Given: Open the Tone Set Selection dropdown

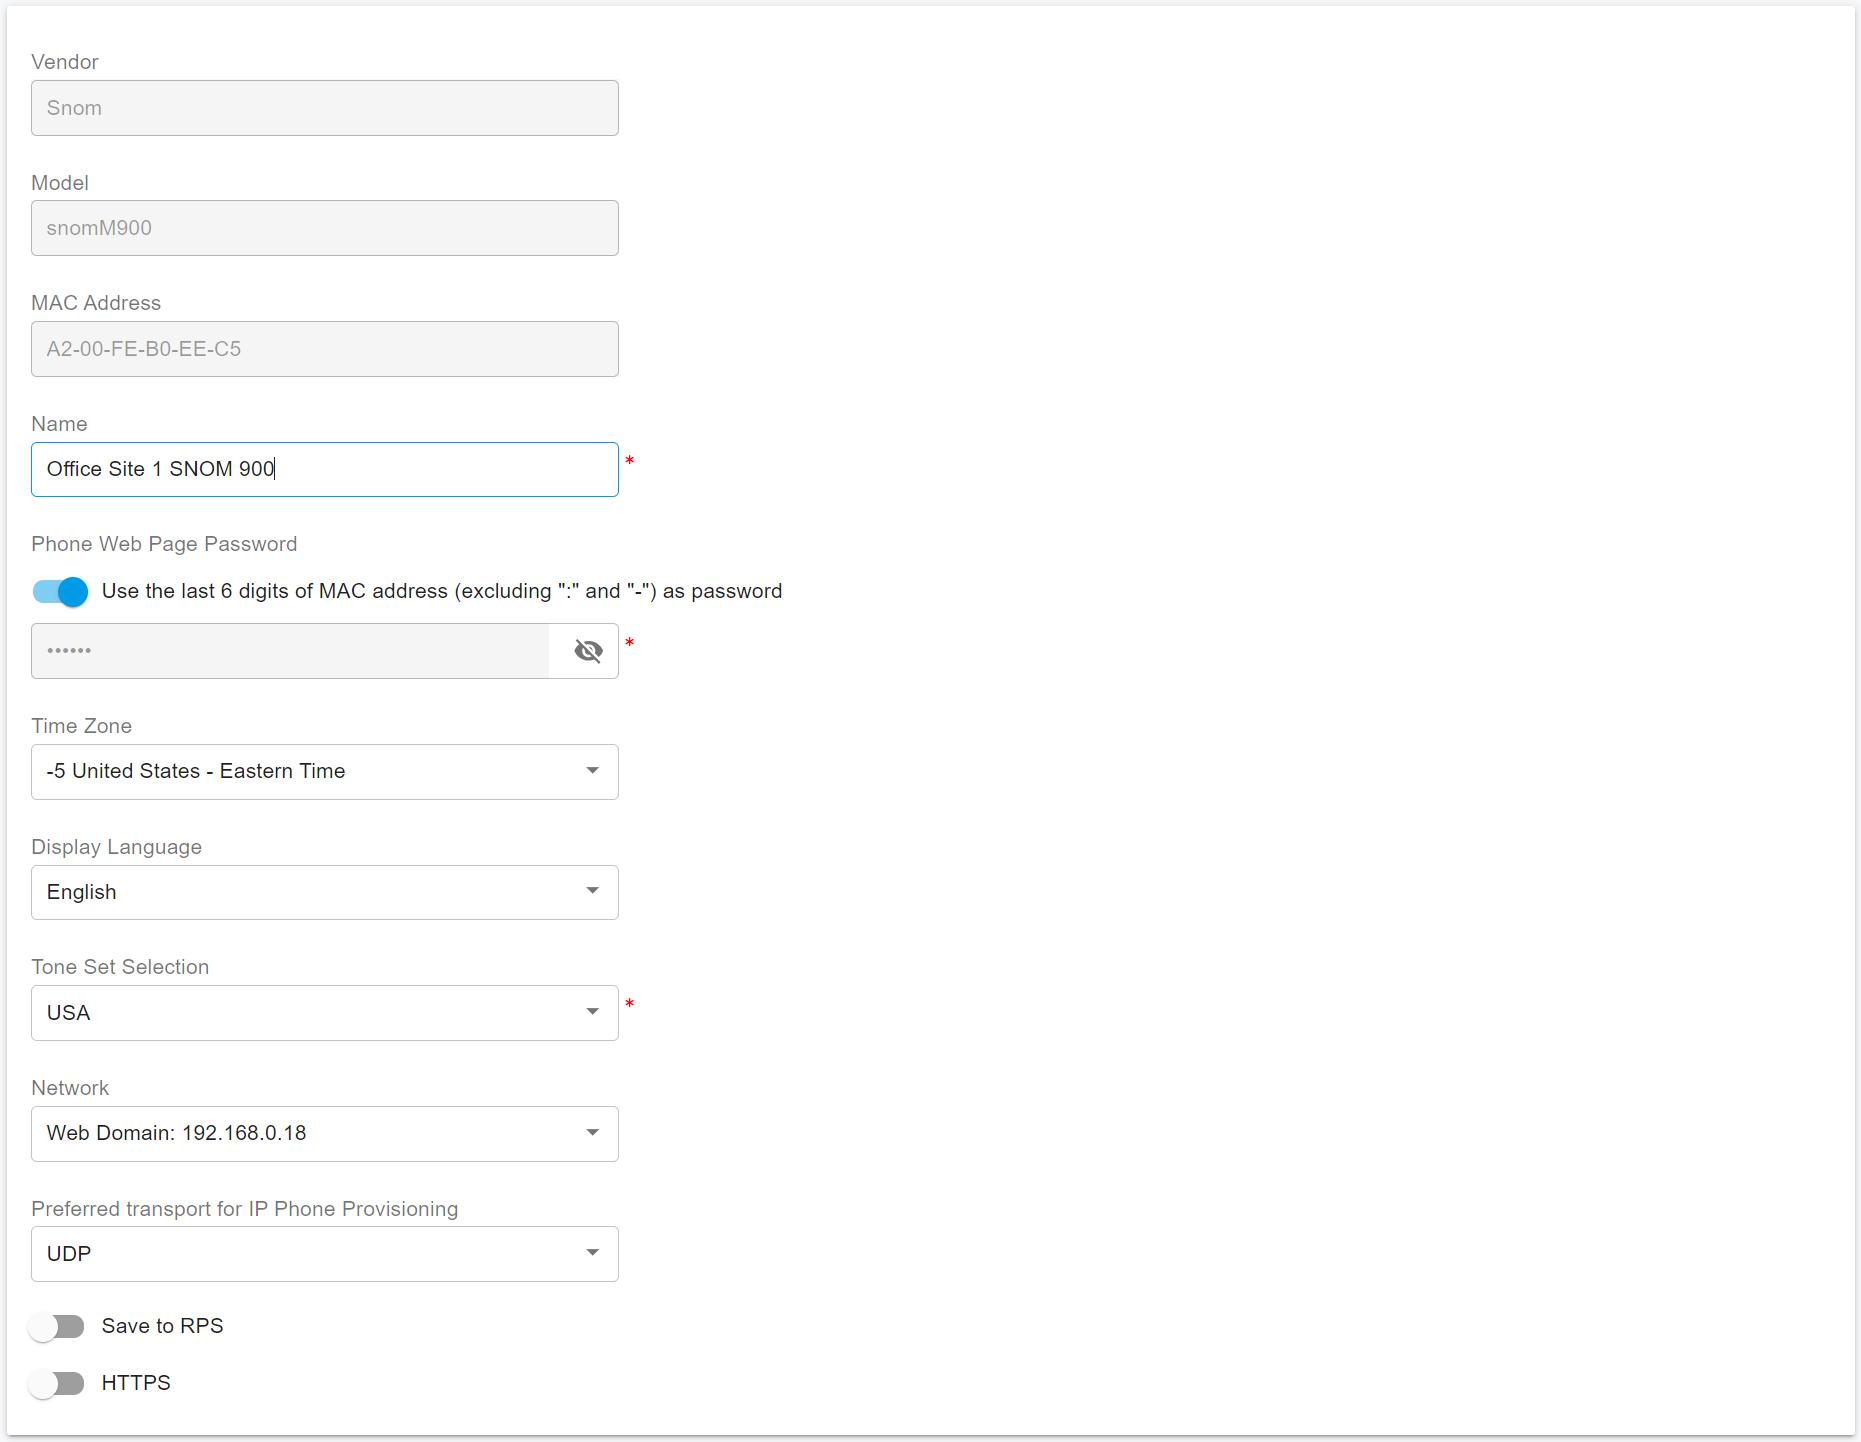Looking at the screenshot, I should (x=324, y=1013).
